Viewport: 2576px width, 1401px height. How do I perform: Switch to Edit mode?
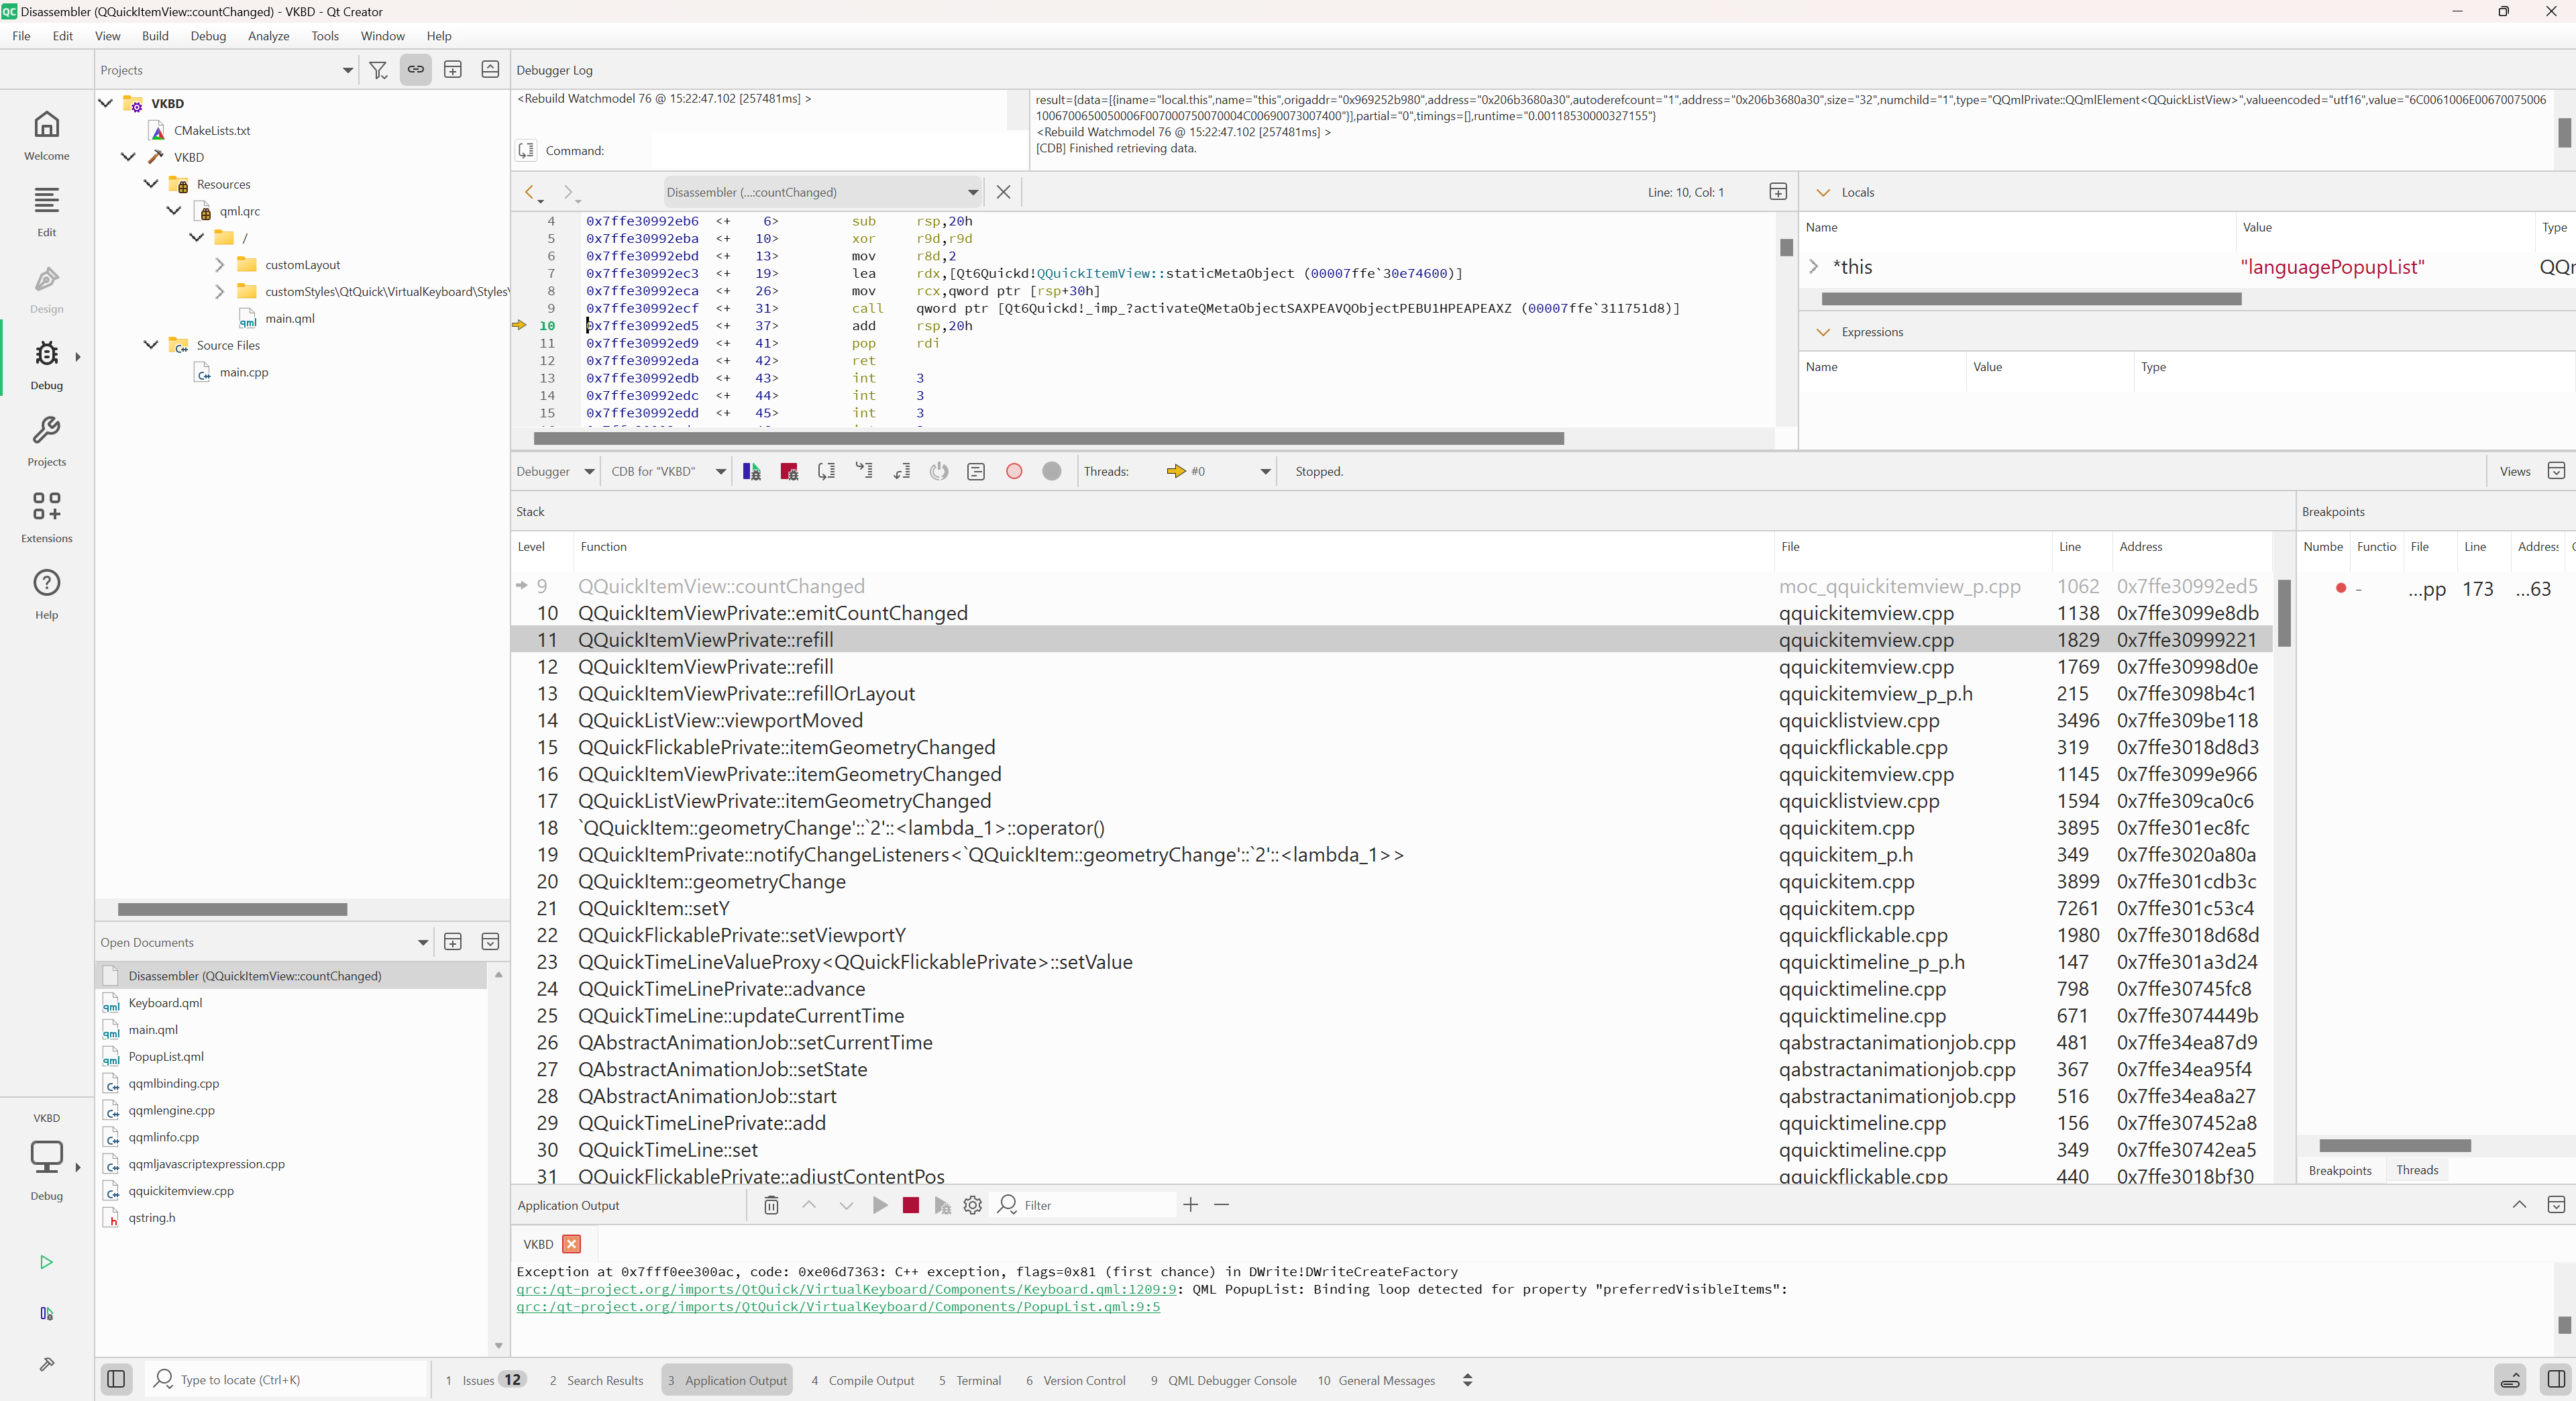[x=46, y=212]
